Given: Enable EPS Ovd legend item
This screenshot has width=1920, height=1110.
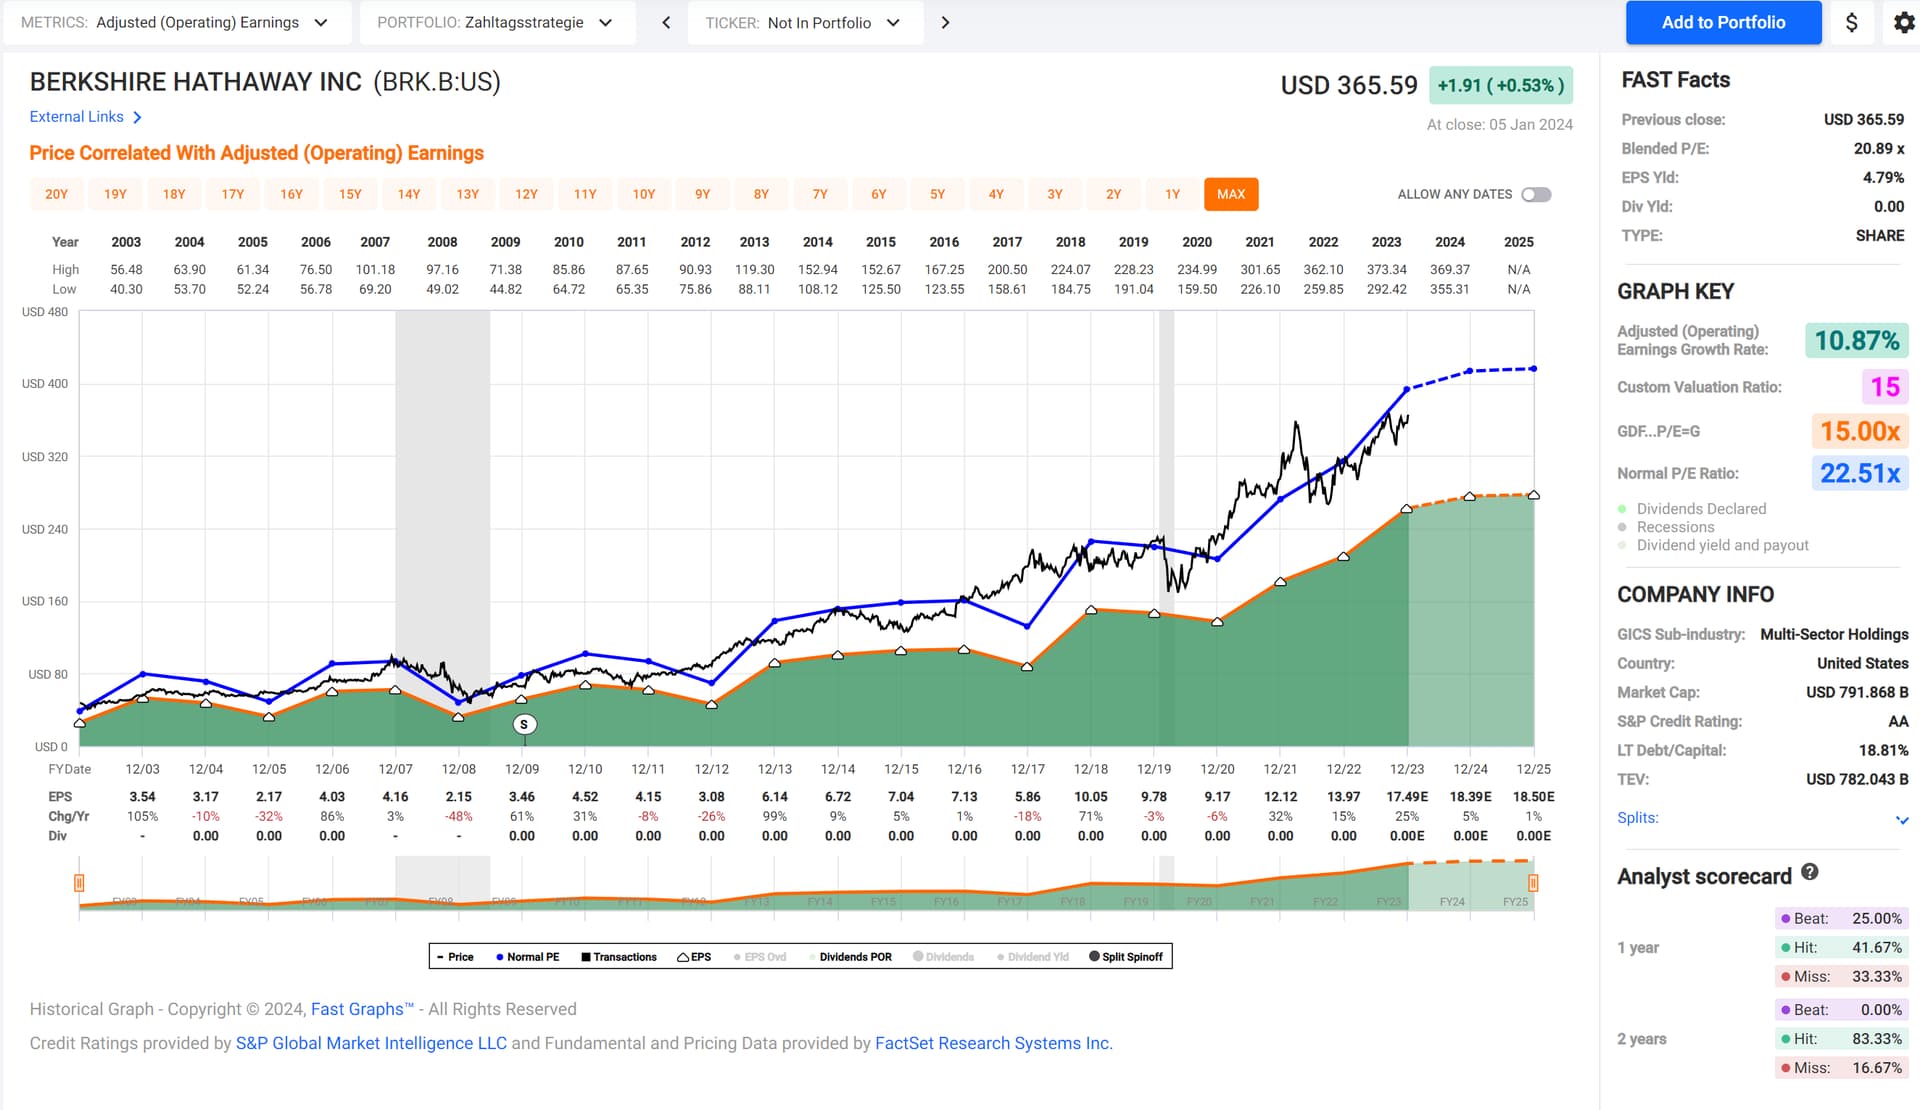Looking at the screenshot, I should (760, 957).
